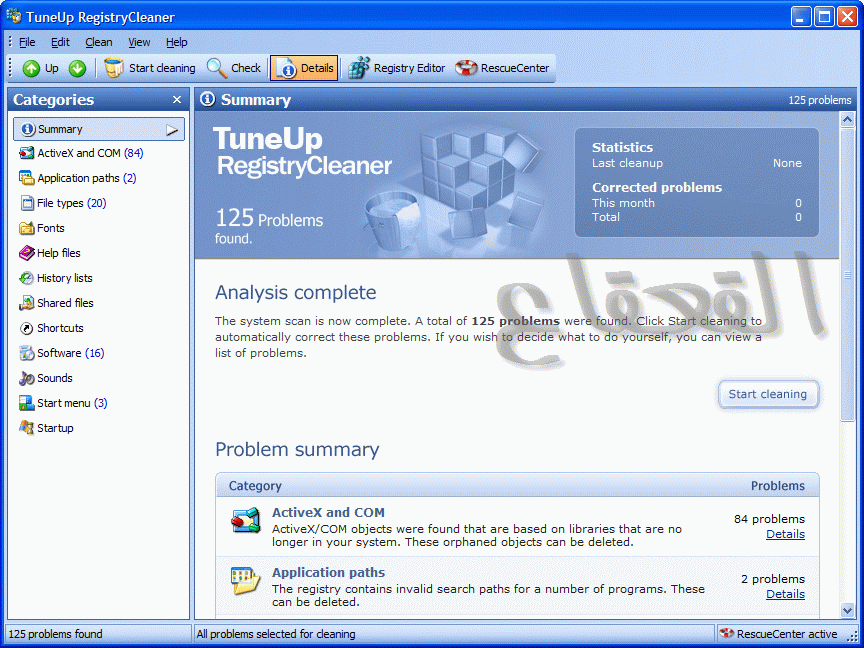Click 'This month' corrected problems label
Viewport: 864px width, 648px height.
(x=623, y=203)
